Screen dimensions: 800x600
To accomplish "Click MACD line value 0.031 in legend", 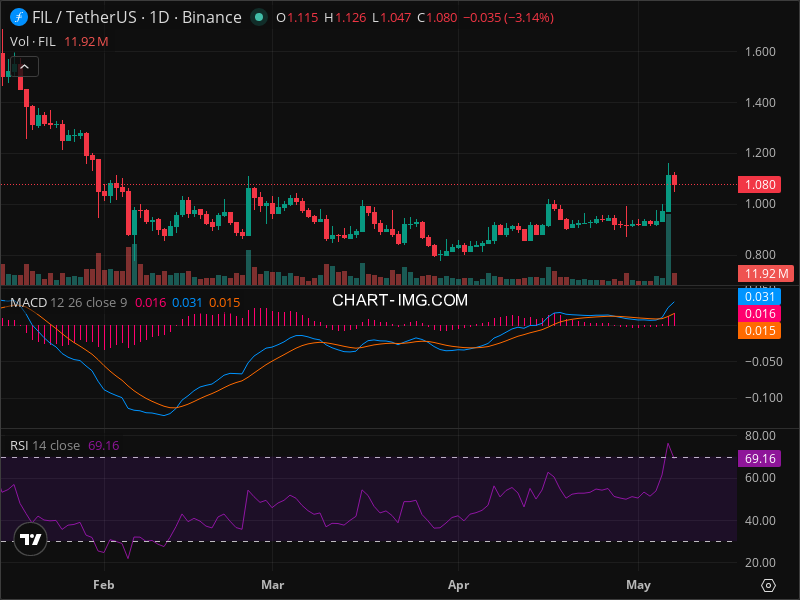I will click(187, 303).
